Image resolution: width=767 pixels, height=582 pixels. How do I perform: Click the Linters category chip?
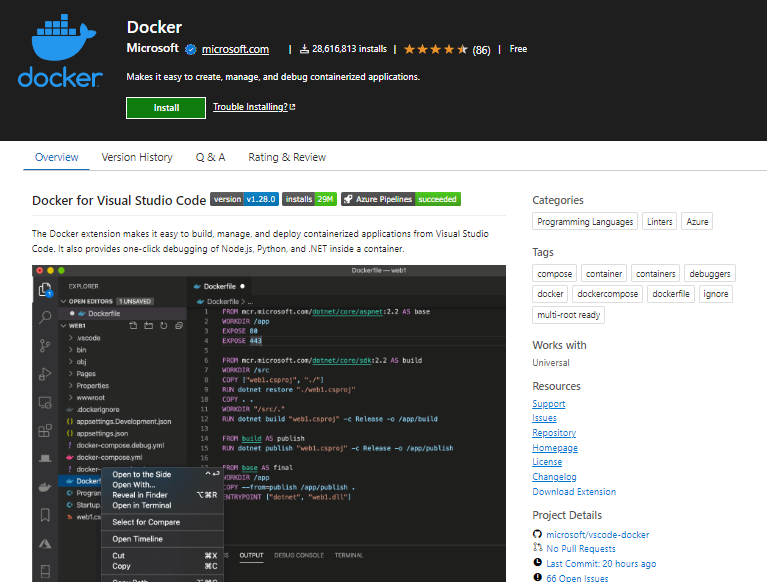click(x=659, y=222)
